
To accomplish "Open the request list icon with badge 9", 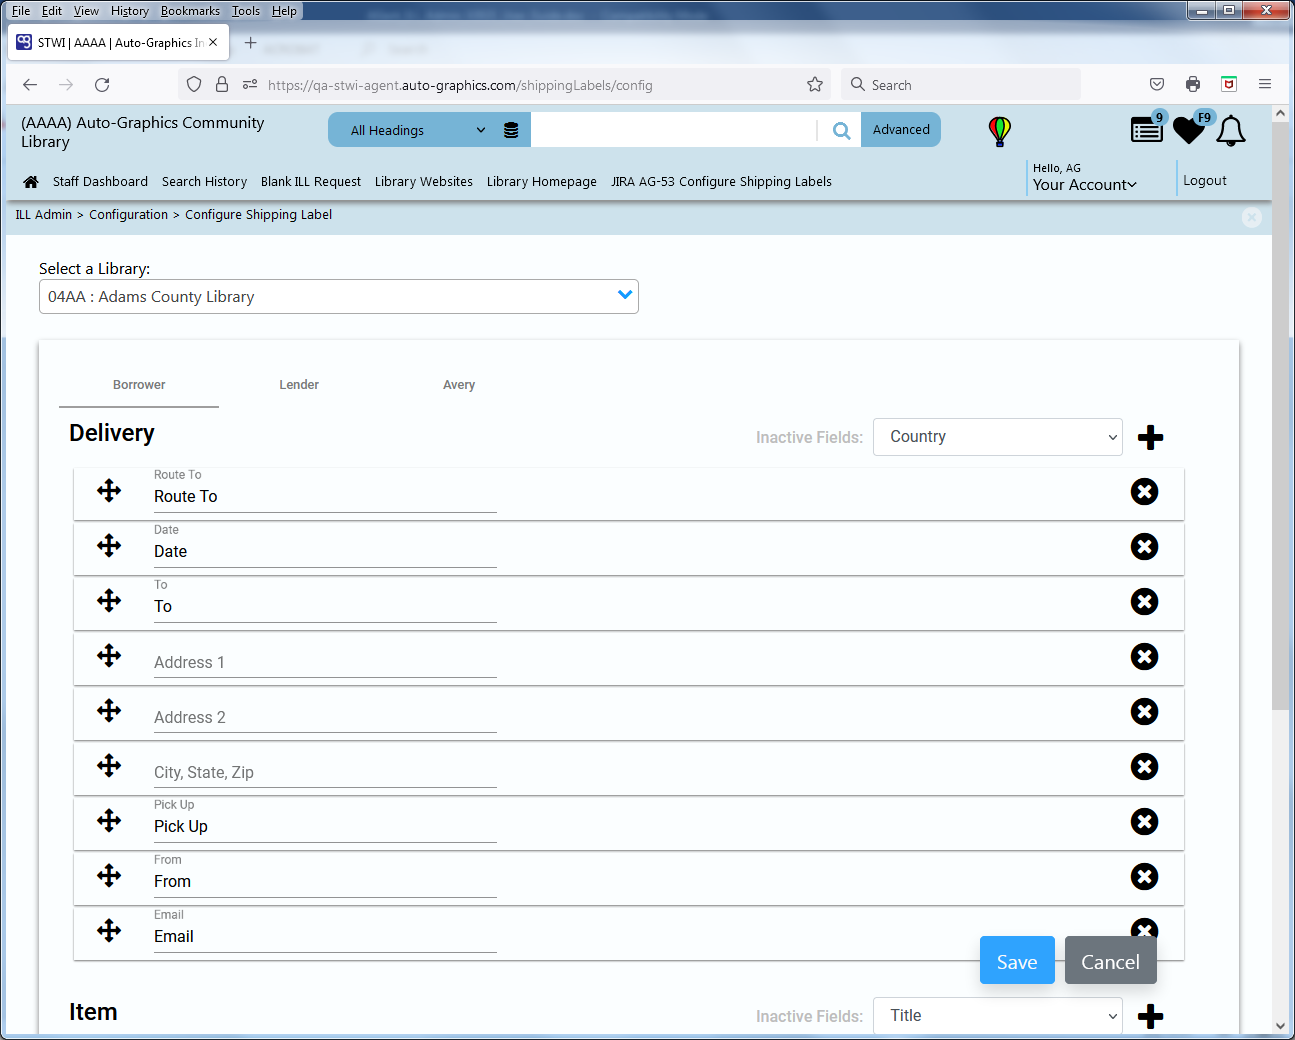I will point(1147,129).
